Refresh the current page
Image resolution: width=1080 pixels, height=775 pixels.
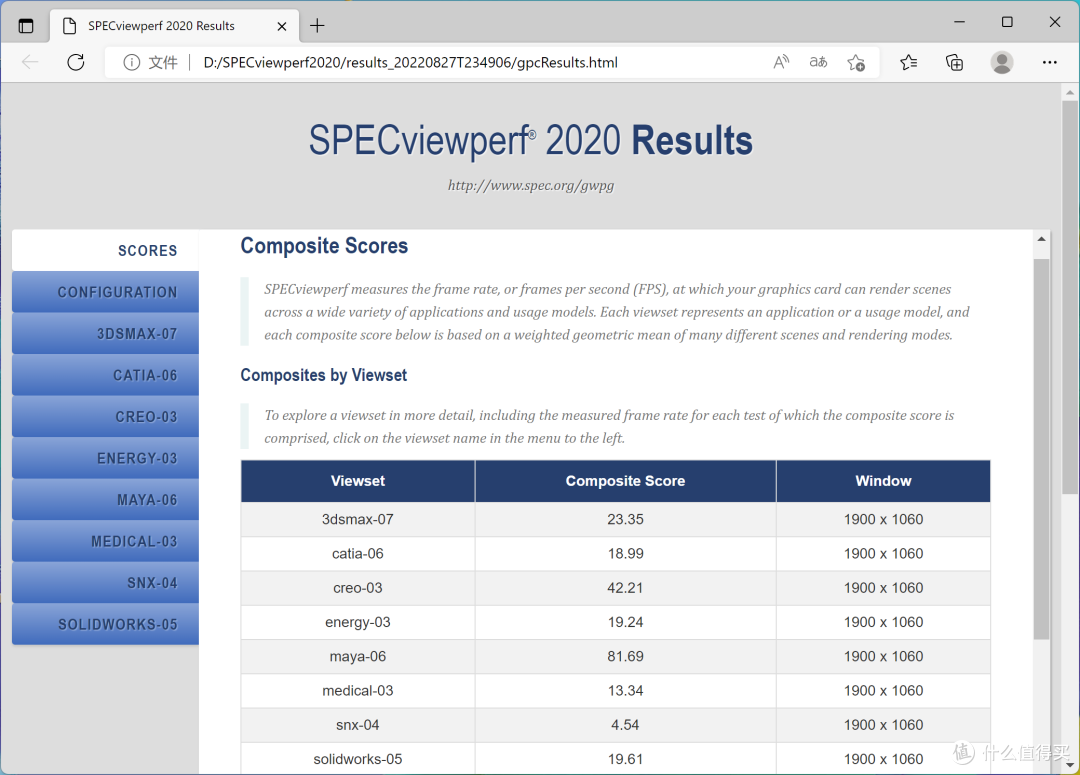(76, 63)
